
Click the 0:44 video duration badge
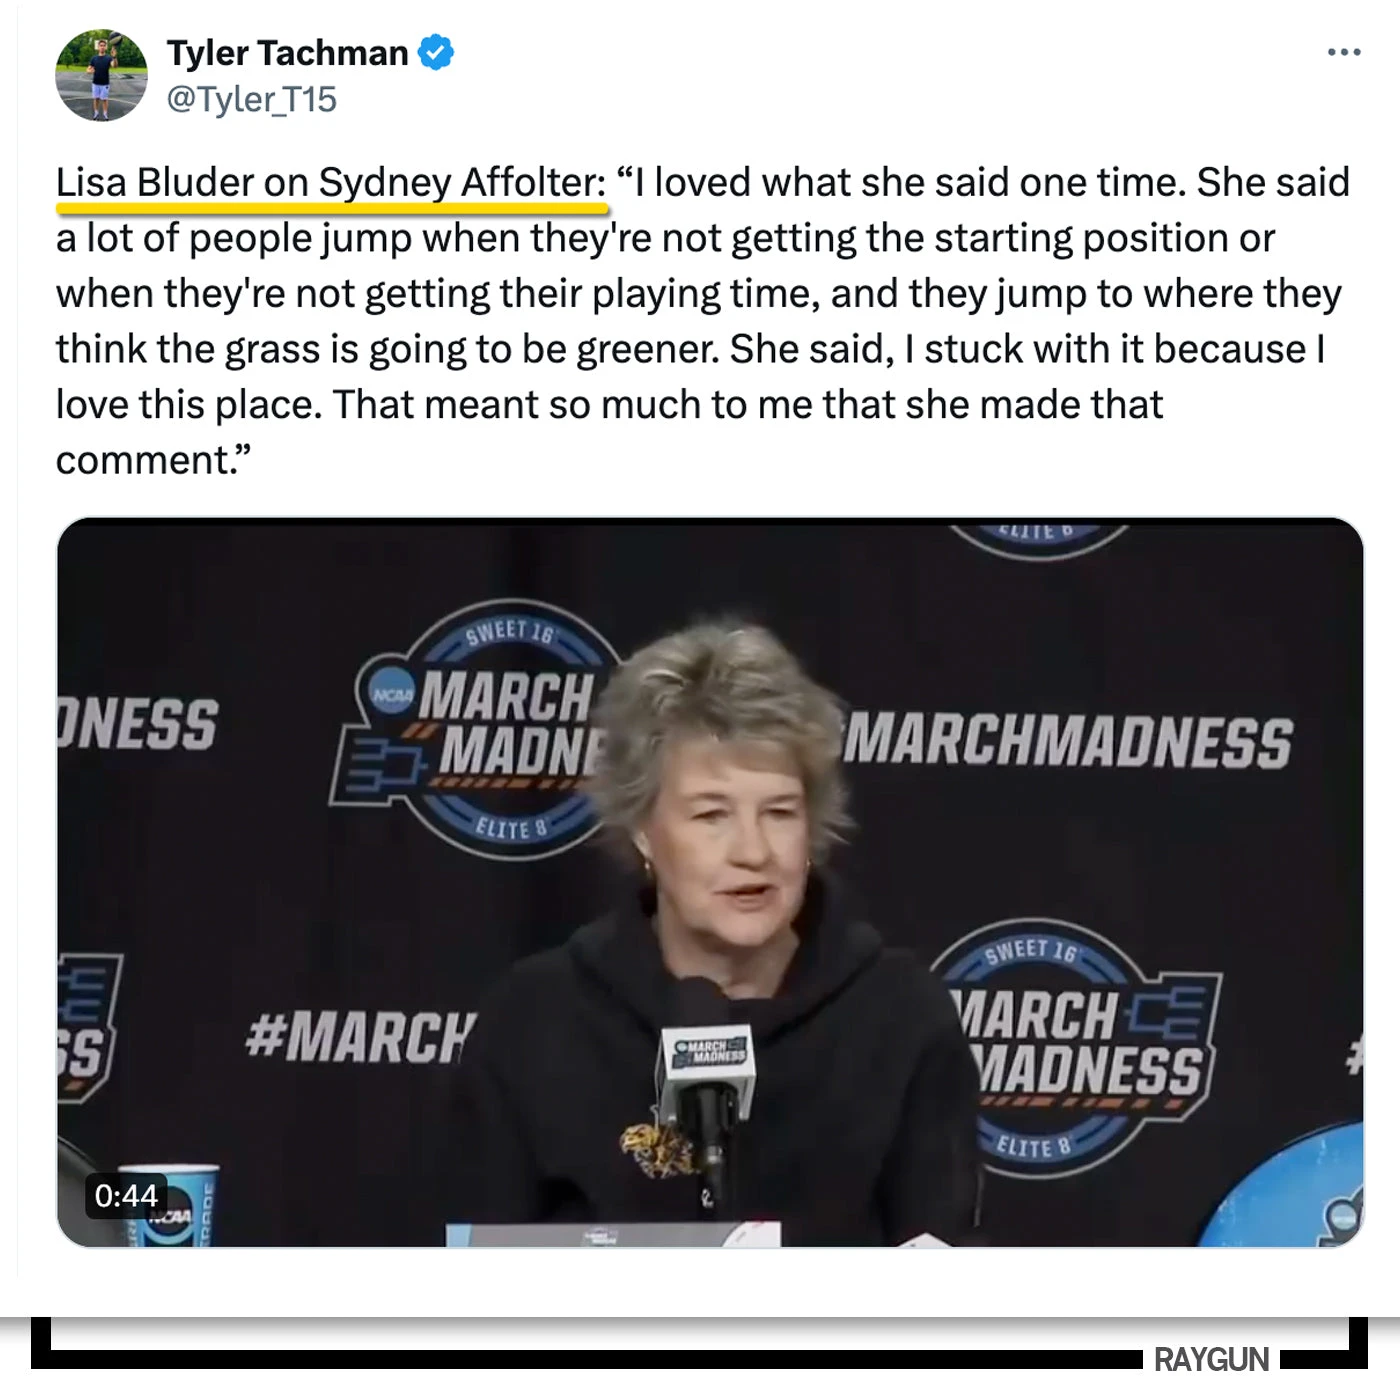pos(126,1195)
